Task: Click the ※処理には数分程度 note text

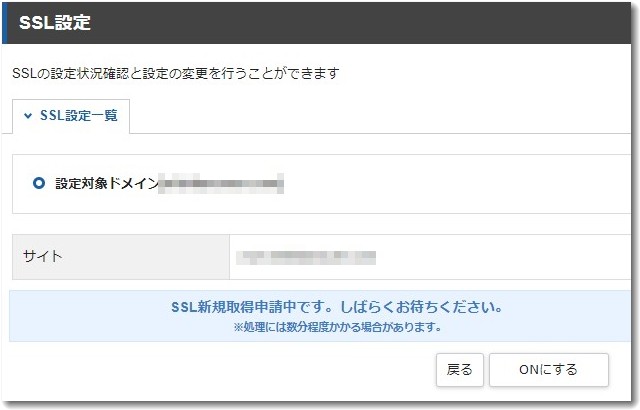Action: pyautogui.click(x=337, y=326)
